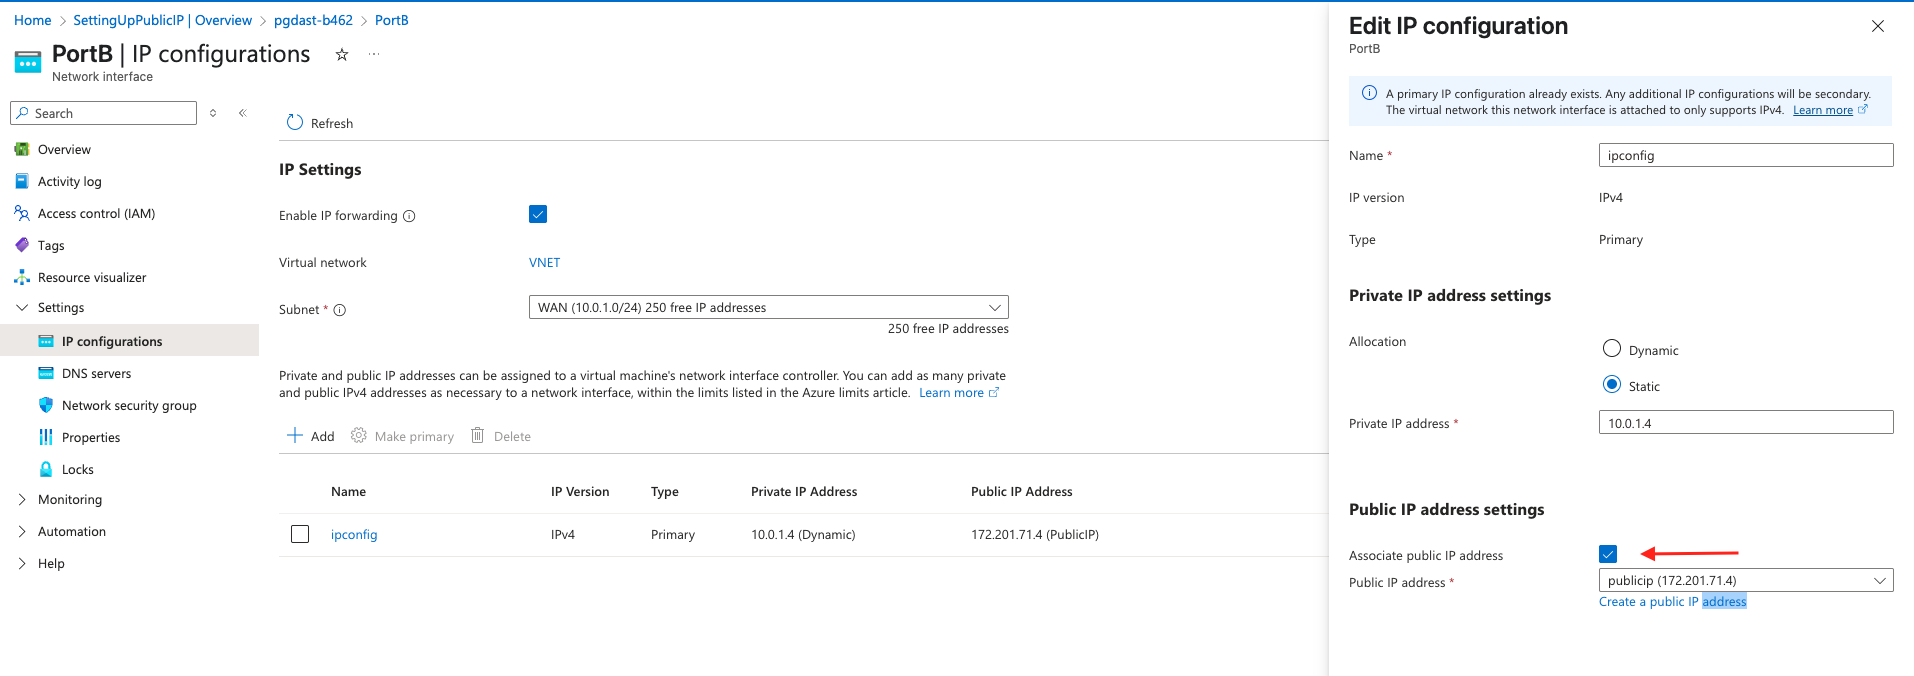Select Dynamic allocation radio button

click(1612, 348)
